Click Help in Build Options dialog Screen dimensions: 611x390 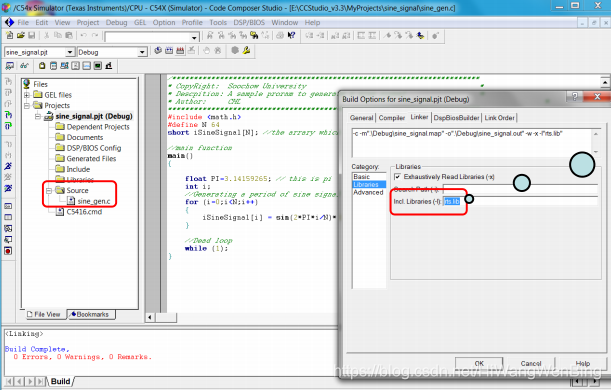click(583, 364)
